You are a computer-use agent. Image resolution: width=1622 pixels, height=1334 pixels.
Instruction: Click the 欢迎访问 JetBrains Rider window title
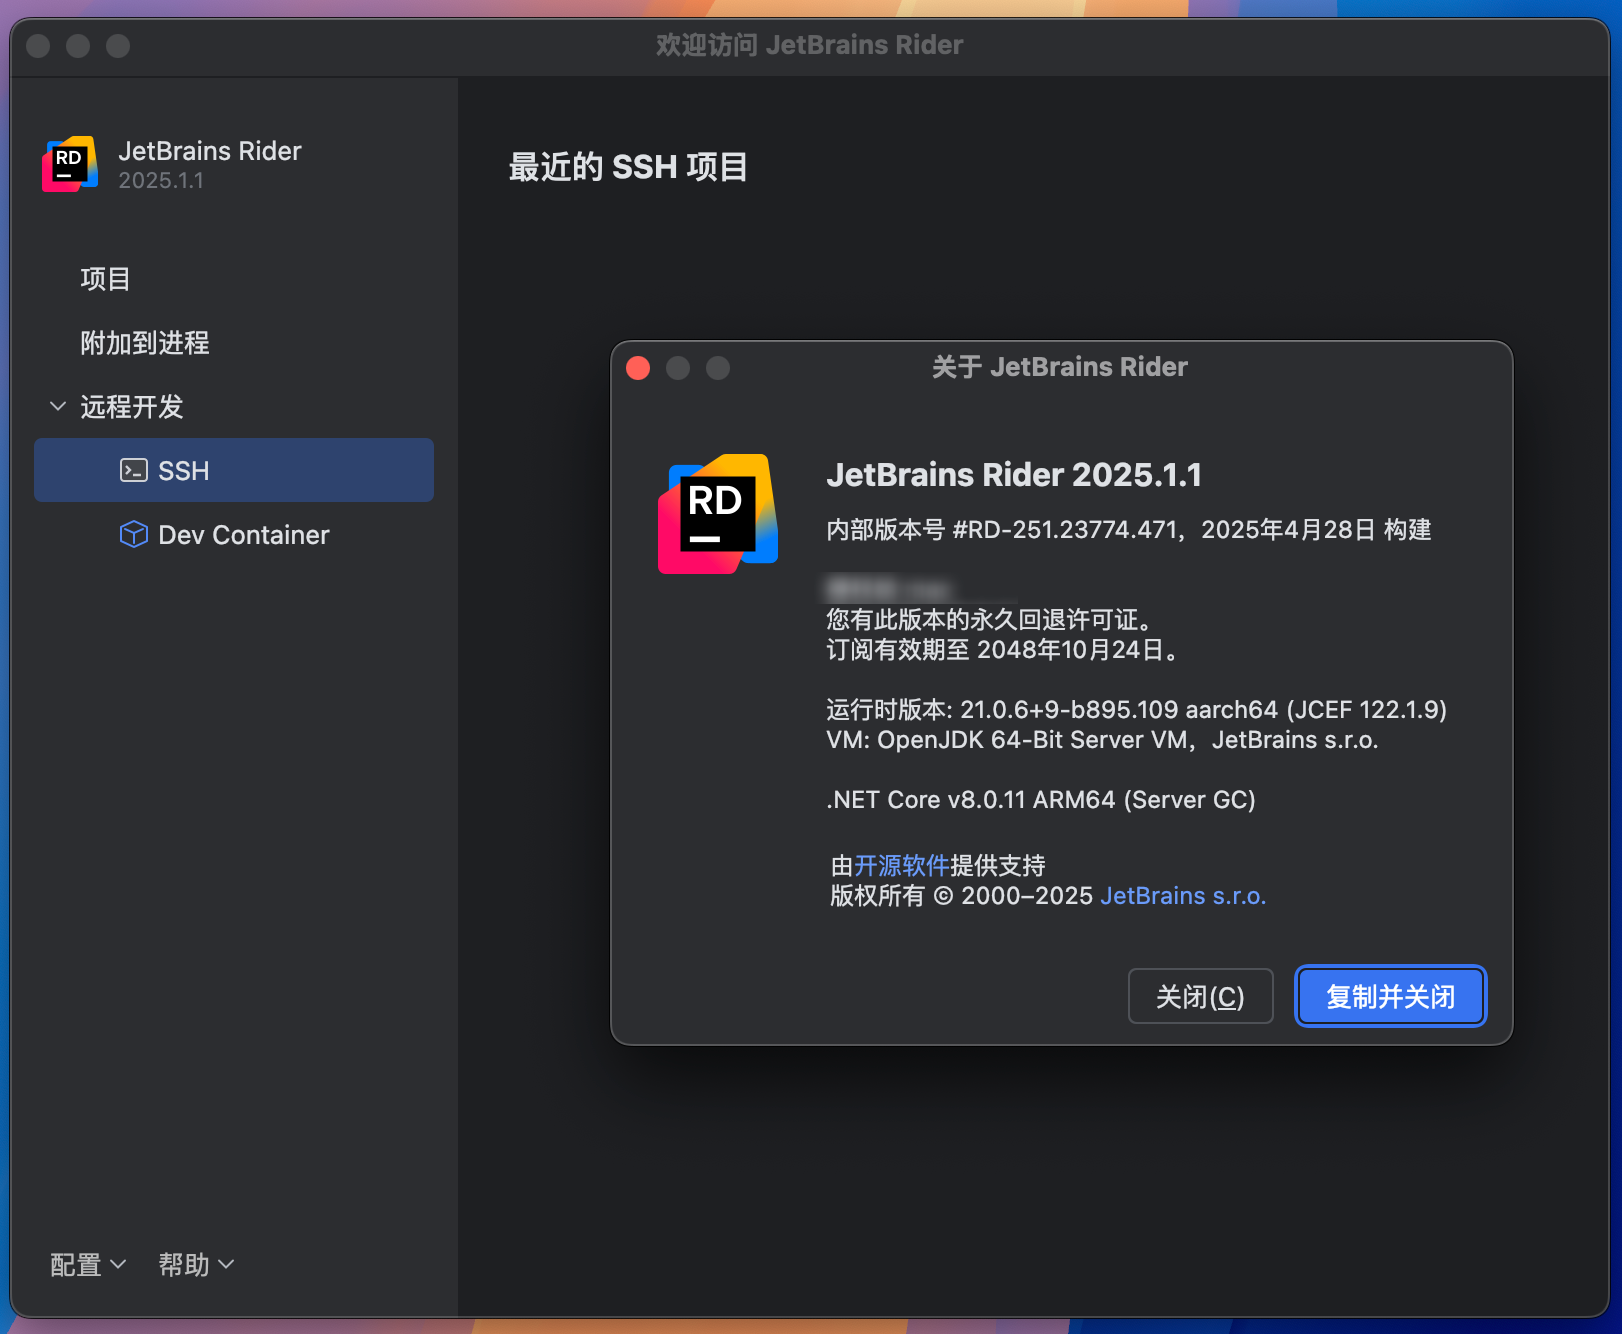point(810,45)
